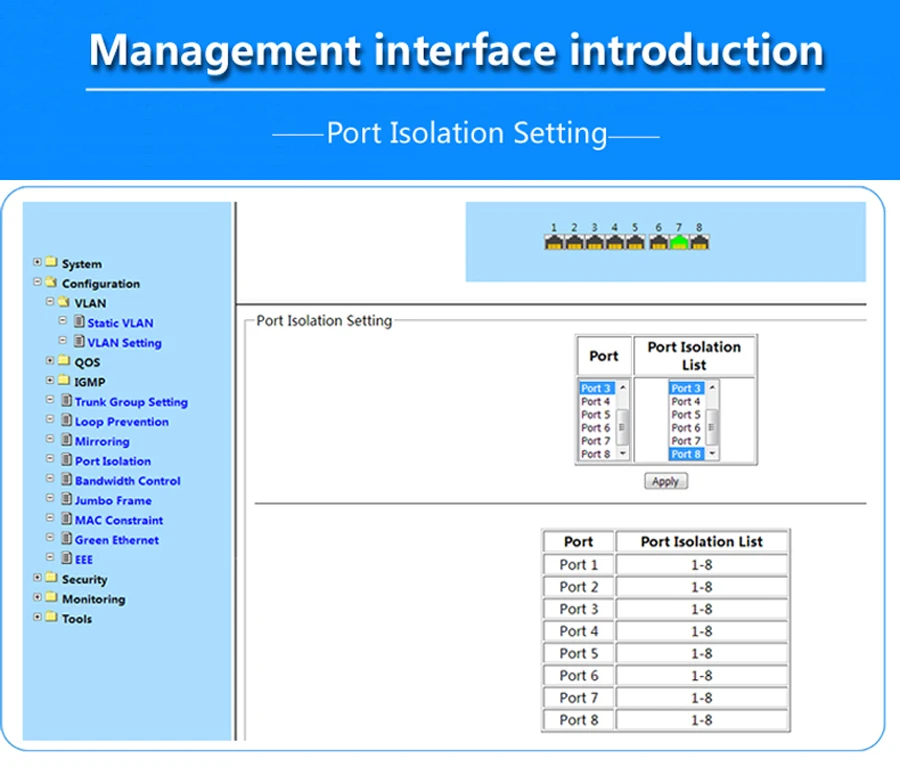The image size is (900, 767).
Task: Click port 1 jack icon
Action: click(x=554, y=242)
